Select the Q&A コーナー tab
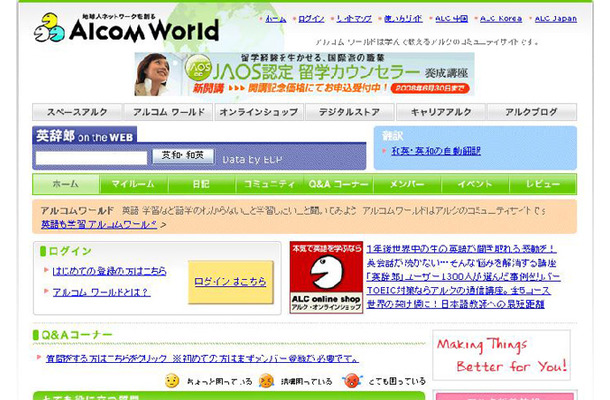Image resolution: width=610 pixels, height=400 pixels. click(x=338, y=184)
